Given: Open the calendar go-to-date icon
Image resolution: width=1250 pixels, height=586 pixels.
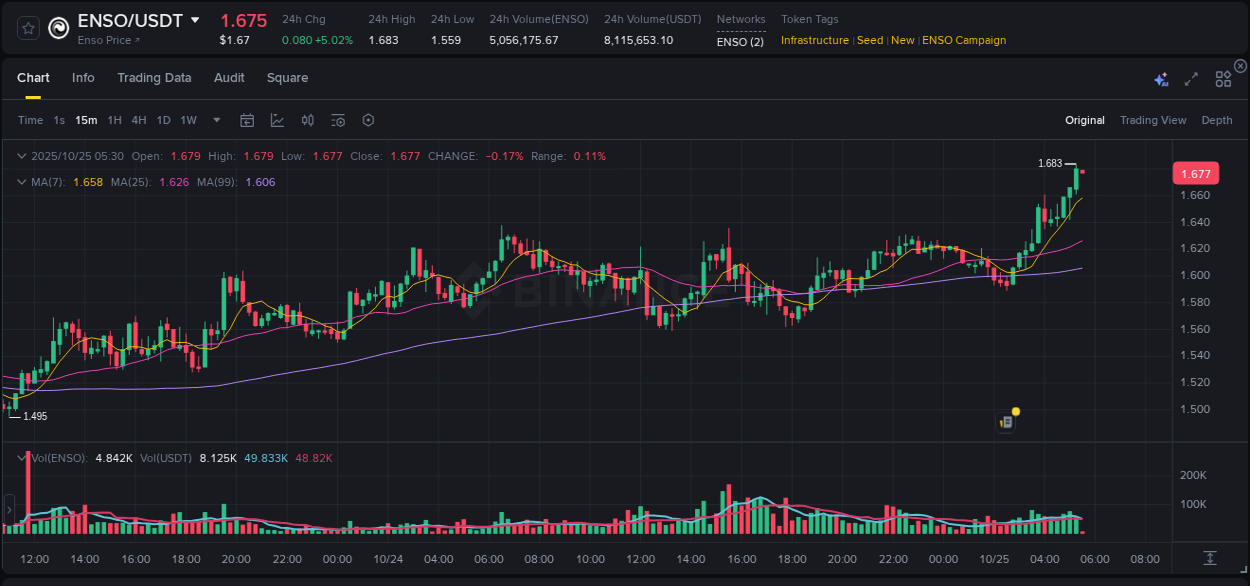Looking at the screenshot, I should 247,119.
